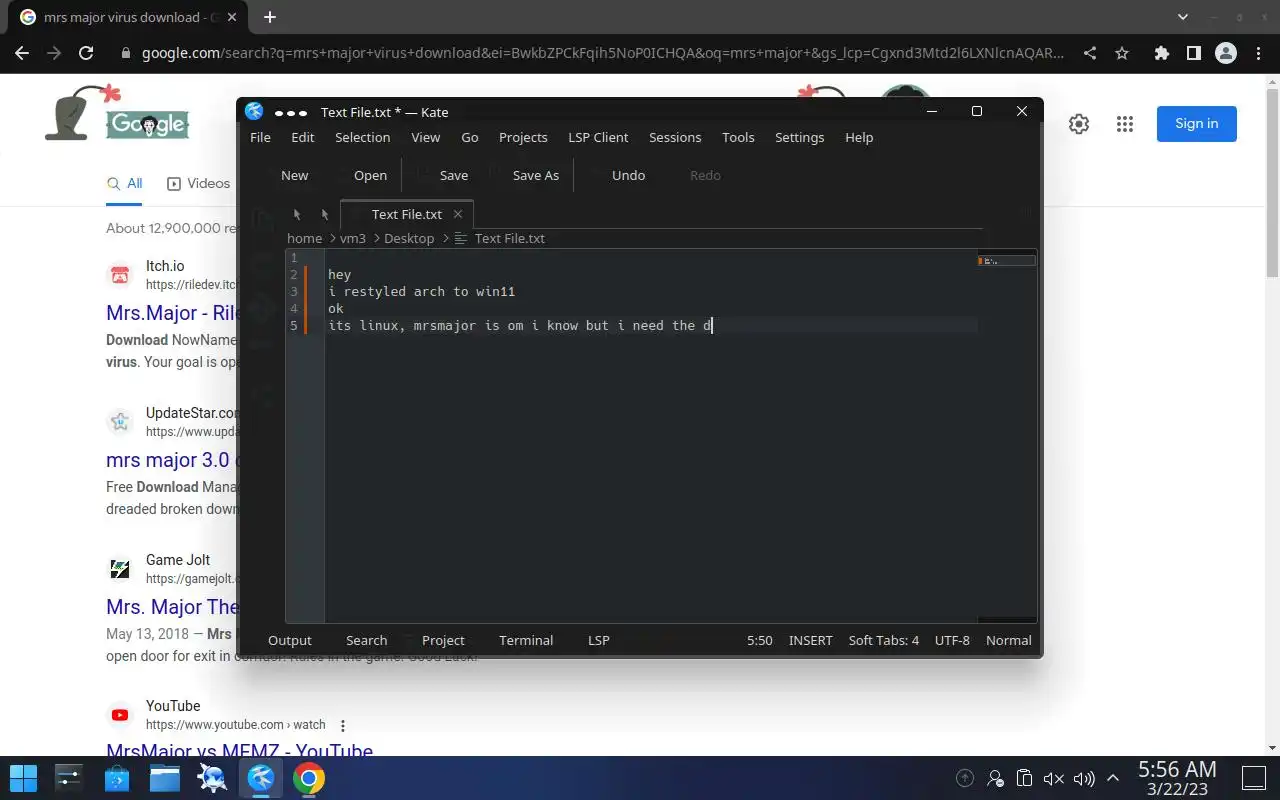This screenshot has height=800, width=1280.
Task: Open the LSP Client menu
Action: [x=598, y=137]
